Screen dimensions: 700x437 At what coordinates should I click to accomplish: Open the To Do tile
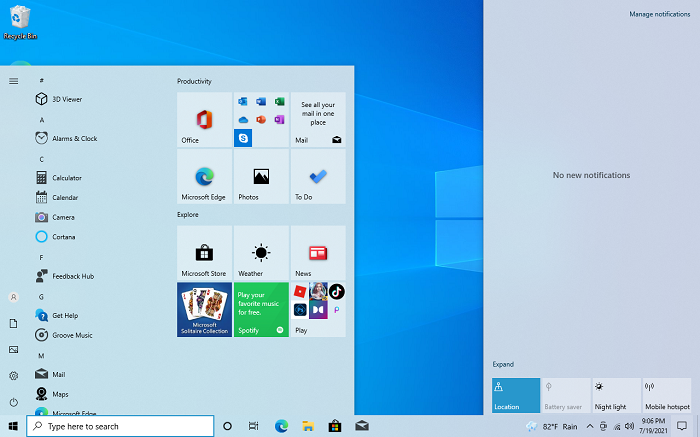click(x=318, y=176)
